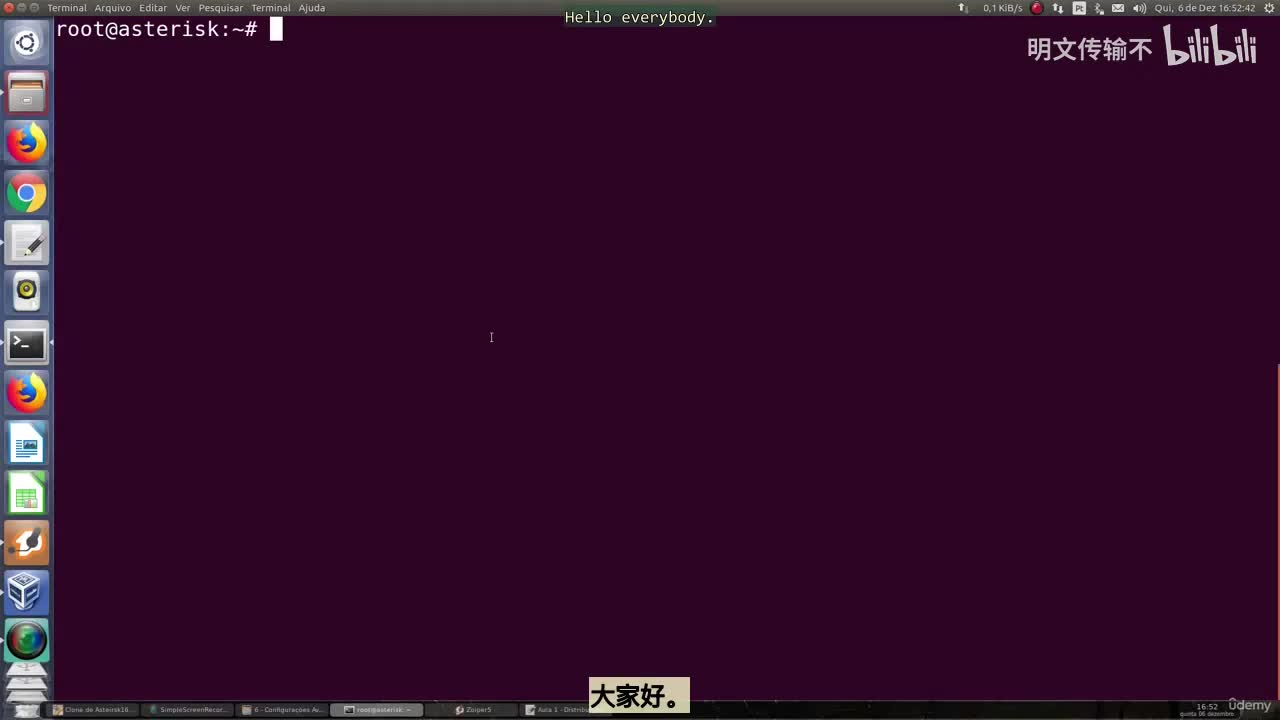Switch to root@asterisk terminal taskbar button

pos(377,710)
